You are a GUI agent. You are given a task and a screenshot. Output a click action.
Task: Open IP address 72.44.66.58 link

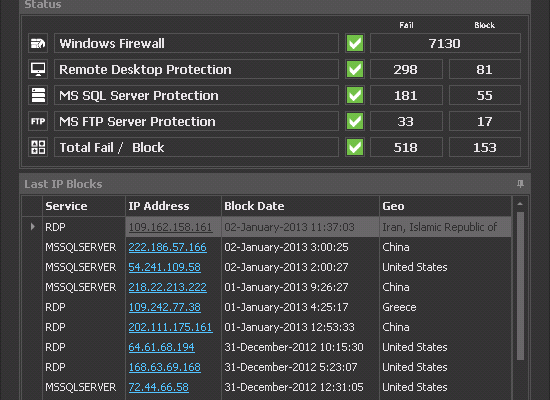coord(159,387)
